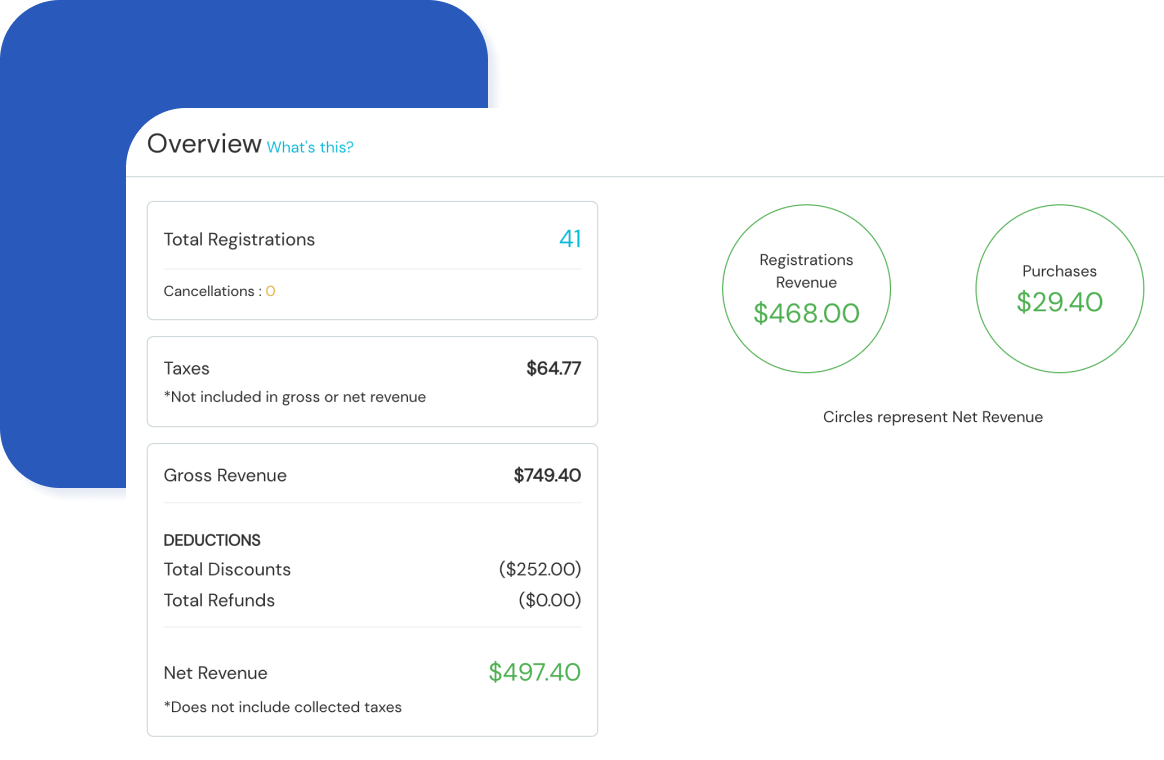This screenshot has height=760, width=1164.
Task: Click the Net Revenue label
Action: [x=215, y=673]
